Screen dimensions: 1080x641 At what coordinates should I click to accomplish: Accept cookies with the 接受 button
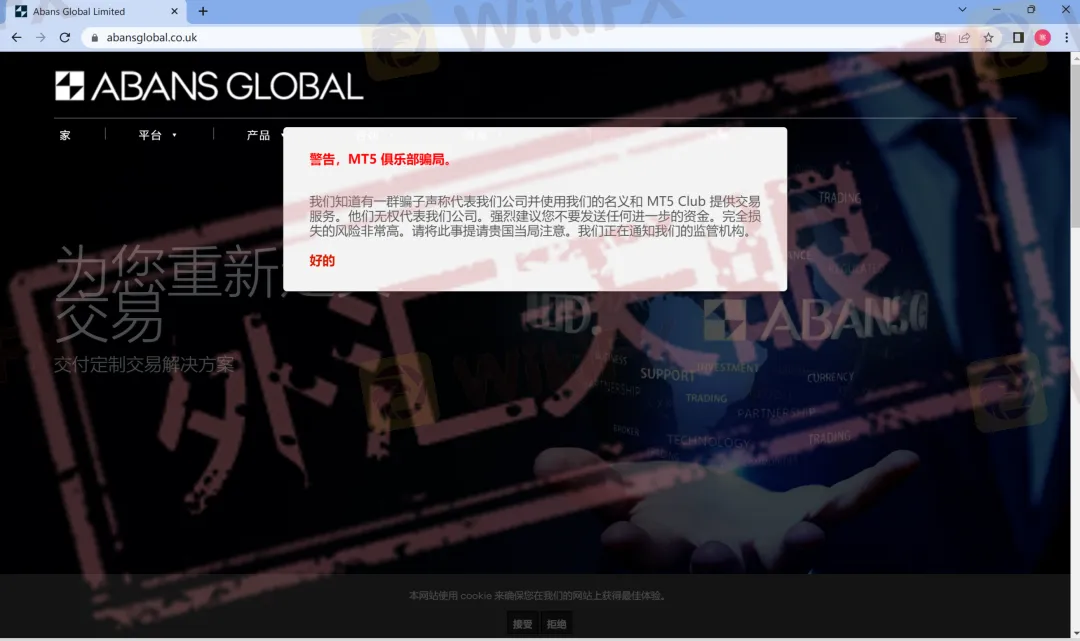[x=523, y=624]
